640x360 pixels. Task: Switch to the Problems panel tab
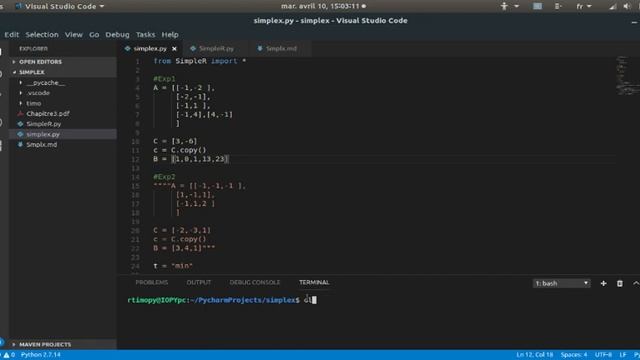pos(151,282)
